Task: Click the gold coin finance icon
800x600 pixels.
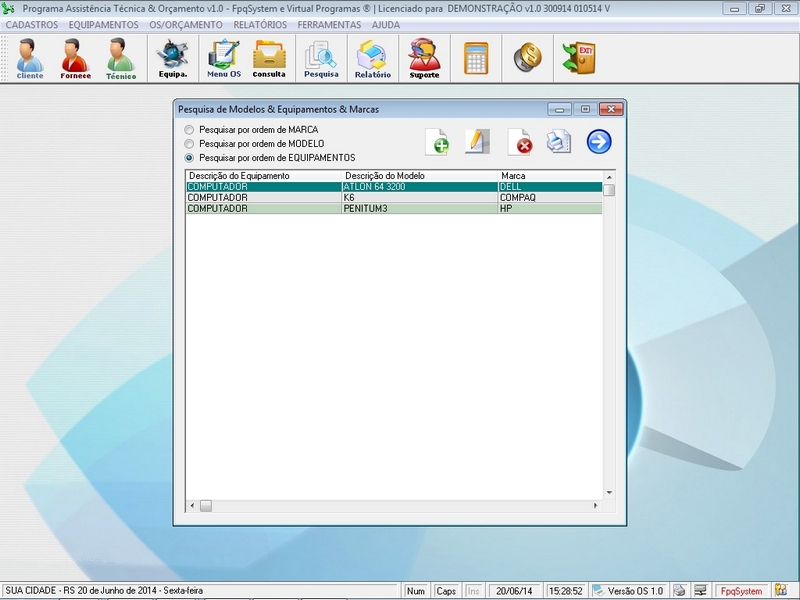Action: point(528,58)
